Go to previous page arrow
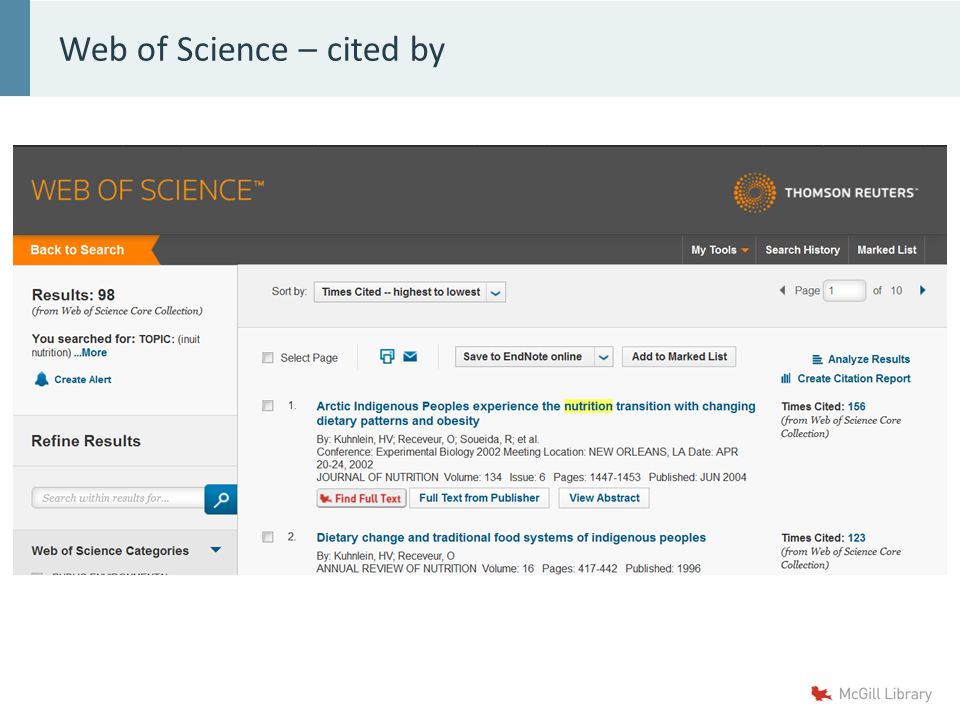This screenshot has height=720, width=960. pyautogui.click(x=782, y=290)
